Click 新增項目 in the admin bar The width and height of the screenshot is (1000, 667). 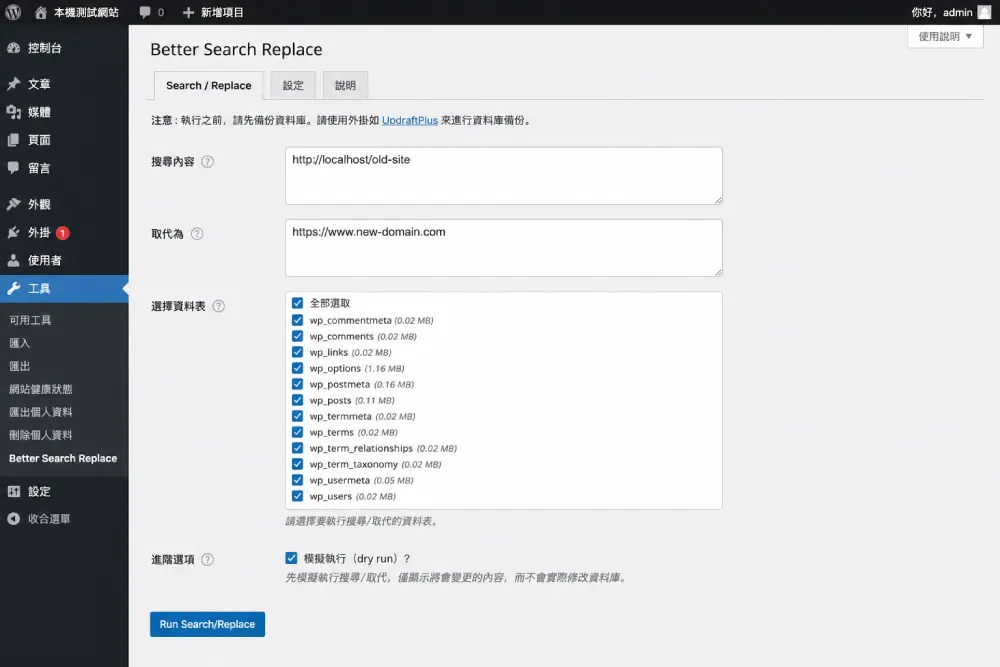(222, 12)
